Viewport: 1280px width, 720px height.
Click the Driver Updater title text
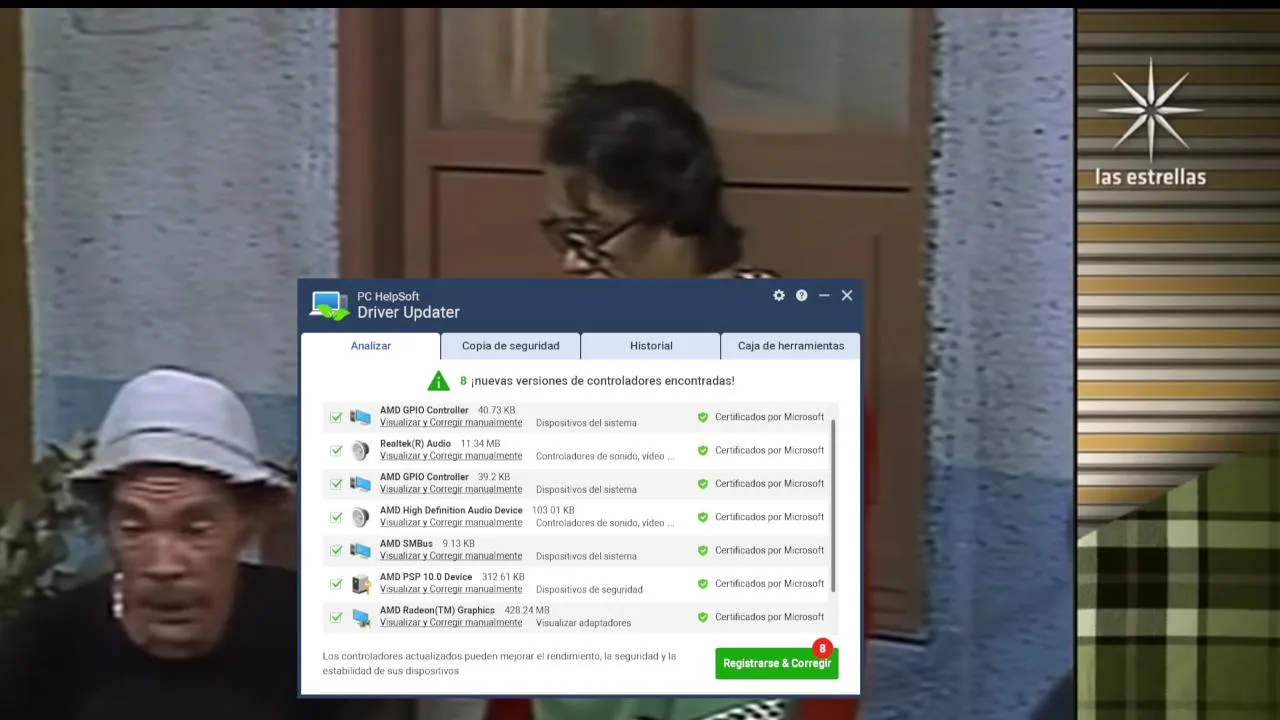(x=408, y=312)
